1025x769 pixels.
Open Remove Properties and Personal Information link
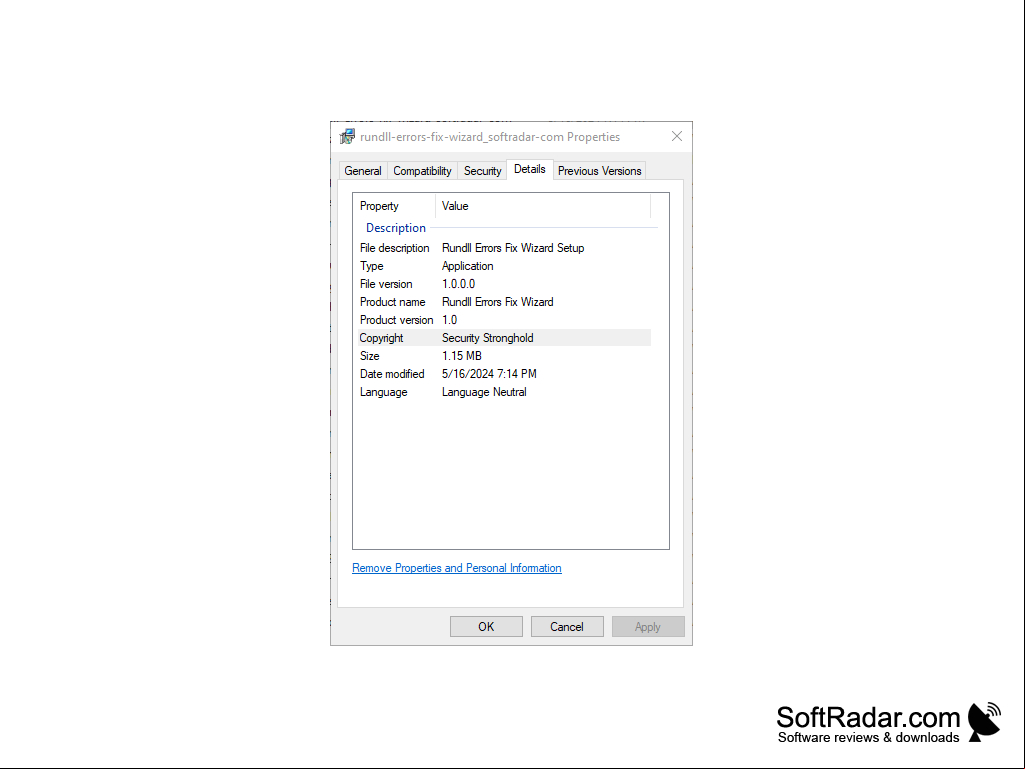pyautogui.click(x=456, y=568)
